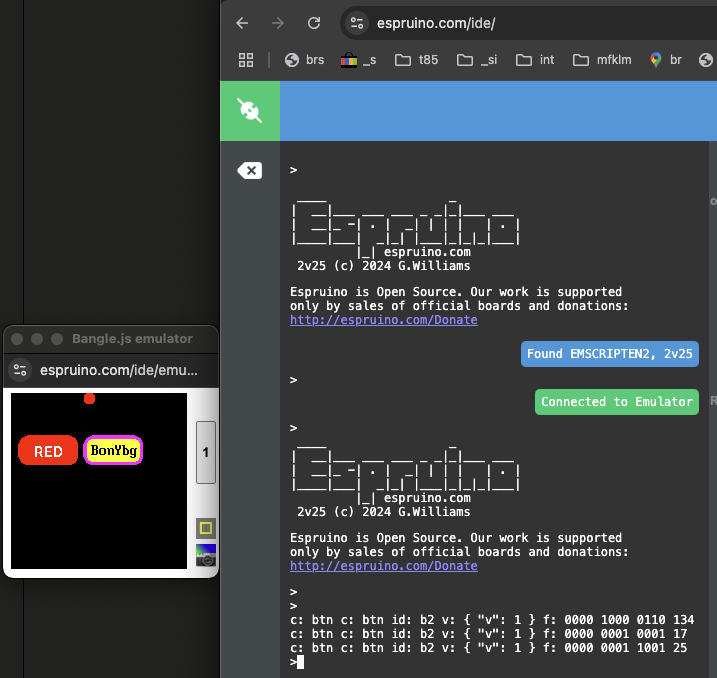Click the red dot on emulator screen
Screen dimensions: 717x678
(90, 399)
